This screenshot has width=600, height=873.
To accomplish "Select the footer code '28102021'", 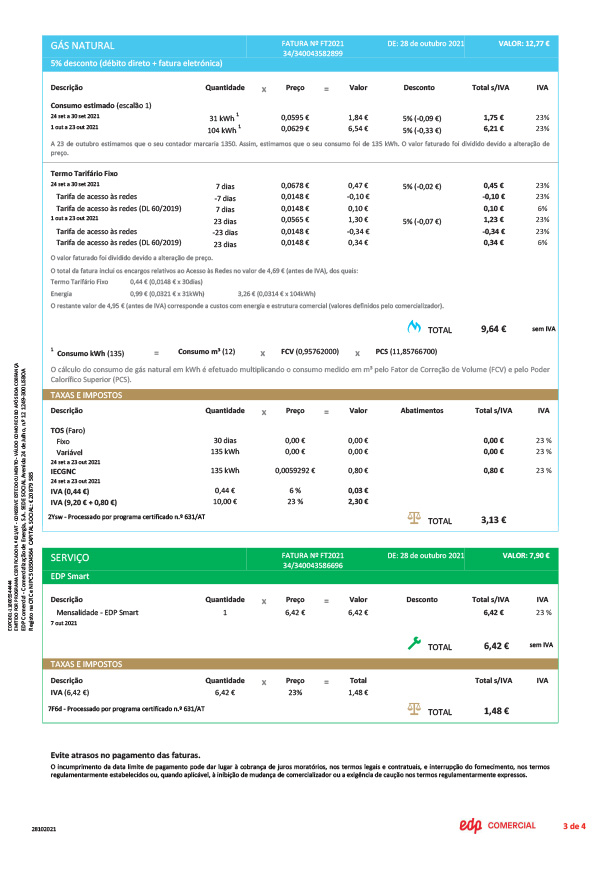I will (x=44, y=829).
